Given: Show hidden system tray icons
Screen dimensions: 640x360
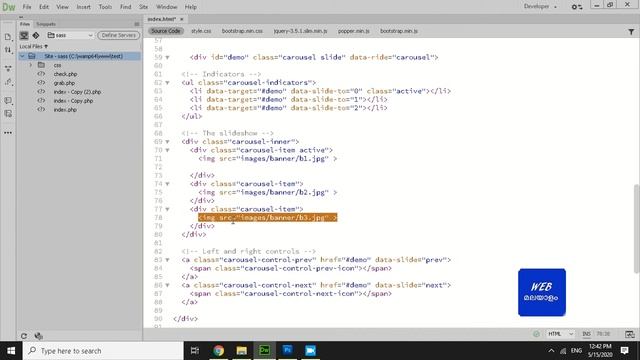Looking at the screenshot, I should pos(551,351).
